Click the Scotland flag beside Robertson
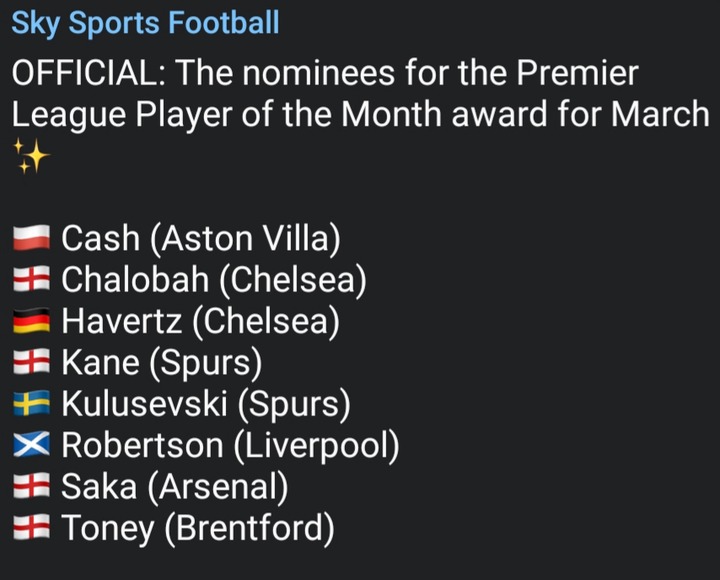Screen dimensions: 720x580 [x=31, y=444]
